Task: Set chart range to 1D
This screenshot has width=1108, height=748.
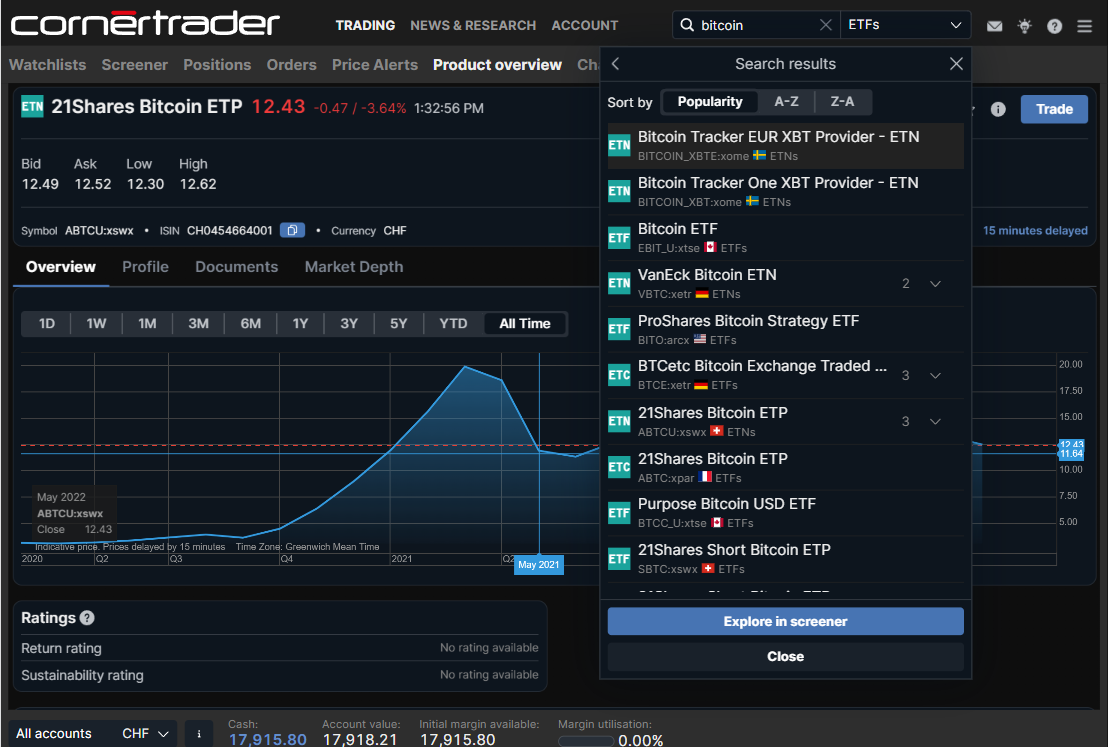Action: pyautogui.click(x=47, y=323)
